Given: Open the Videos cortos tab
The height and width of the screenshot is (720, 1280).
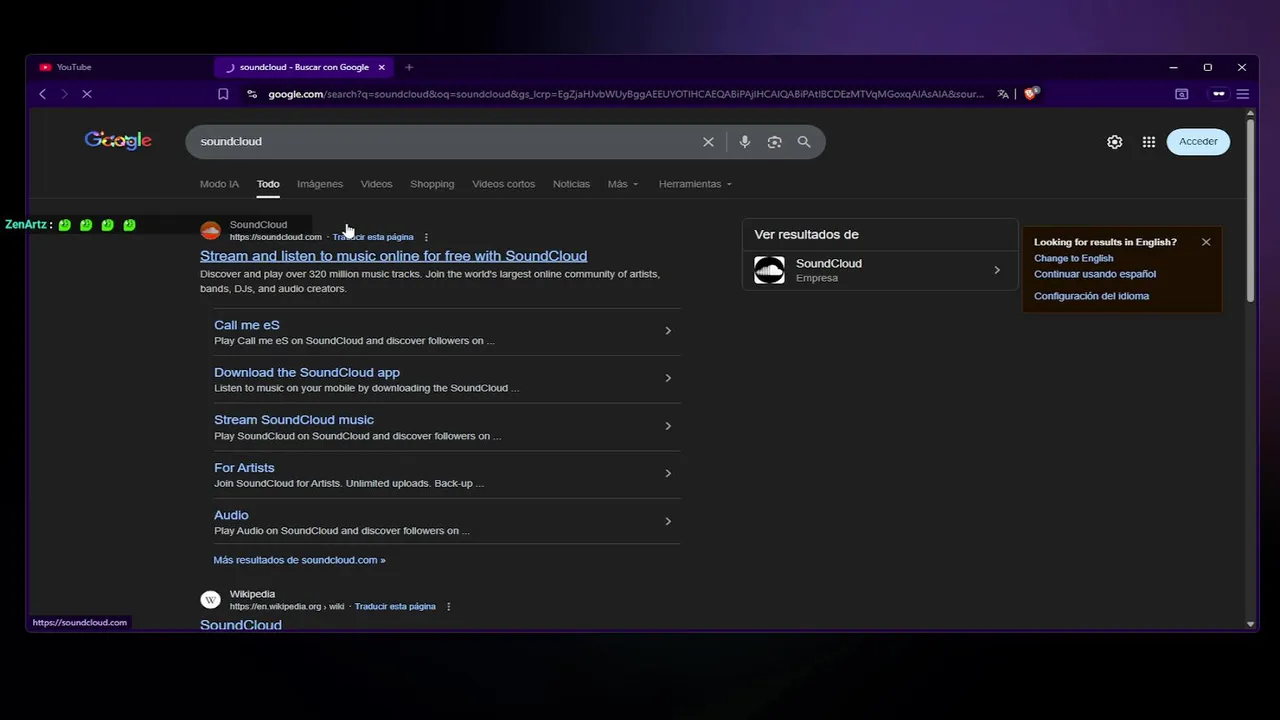Looking at the screenshot, I should point(503,184).
